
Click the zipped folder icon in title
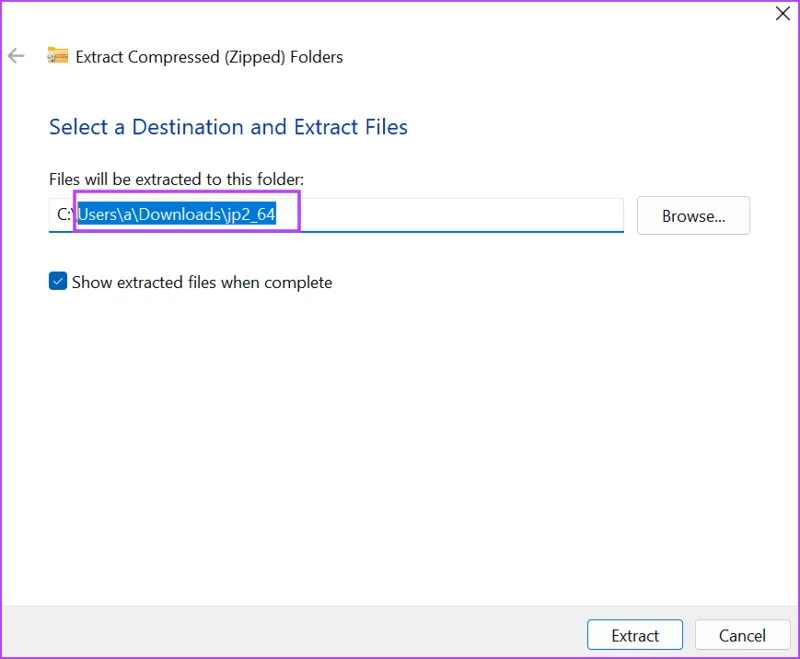pyautogui.click(x=58, y=55)
